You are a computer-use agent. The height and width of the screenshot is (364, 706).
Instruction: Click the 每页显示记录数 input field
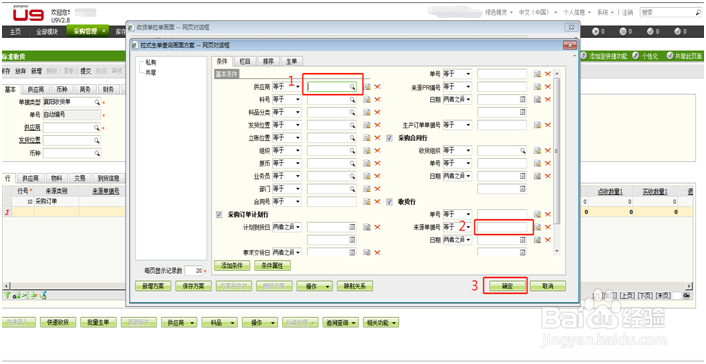click(193, 270)
